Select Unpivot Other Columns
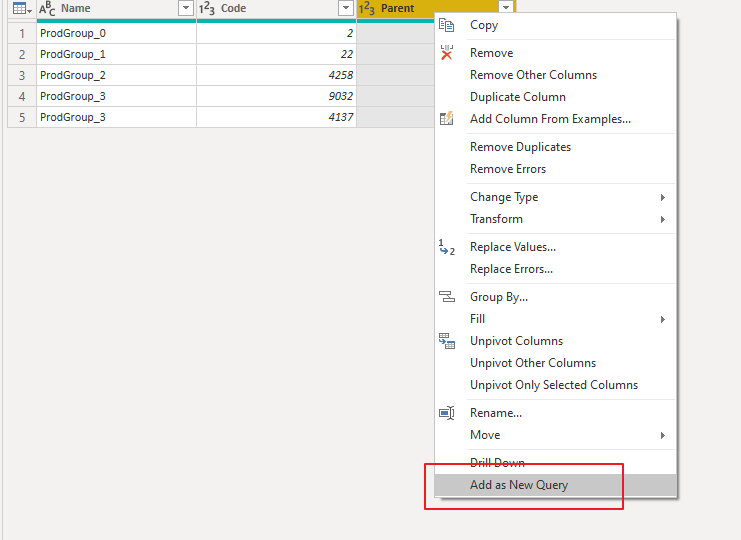This screenshot has height=540, width=741. coord(556,363)
